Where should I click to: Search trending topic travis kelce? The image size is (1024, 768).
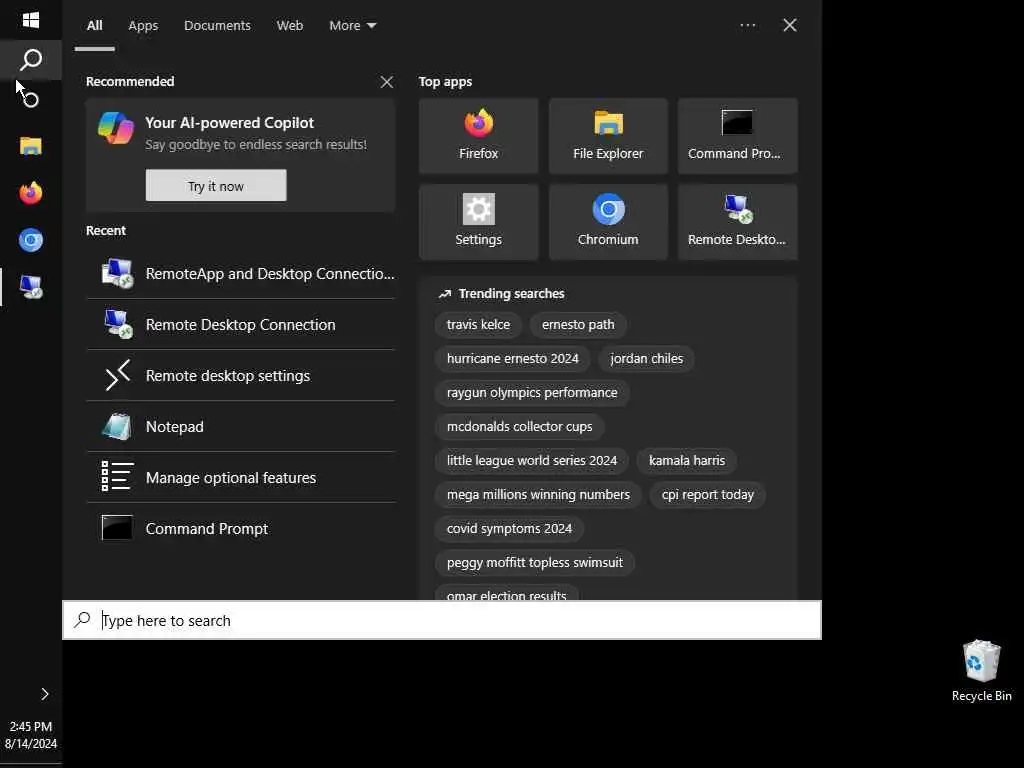pyautogui.click(x=478, y=325)
